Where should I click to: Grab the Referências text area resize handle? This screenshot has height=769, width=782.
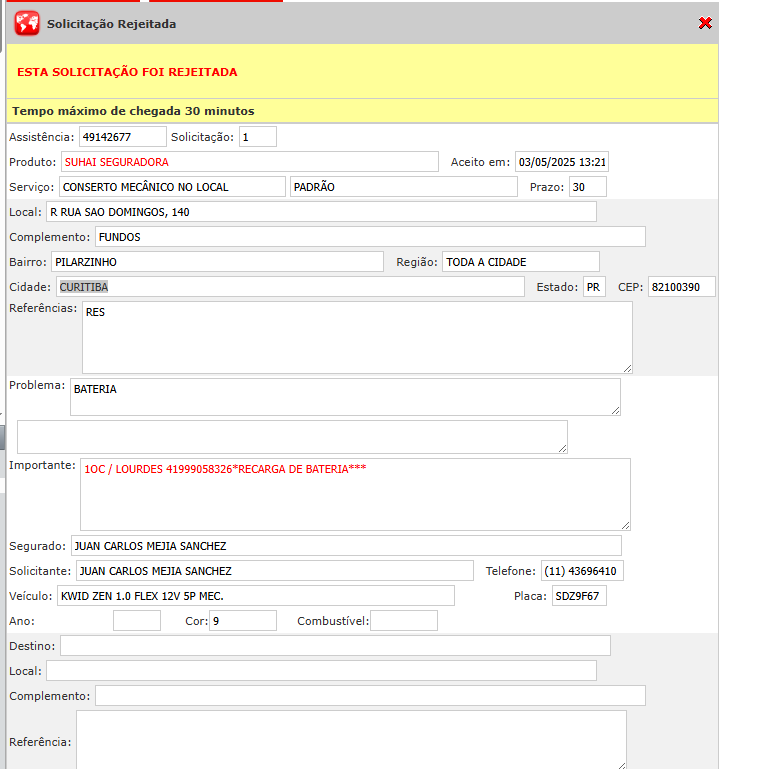[x=626, y=367]
